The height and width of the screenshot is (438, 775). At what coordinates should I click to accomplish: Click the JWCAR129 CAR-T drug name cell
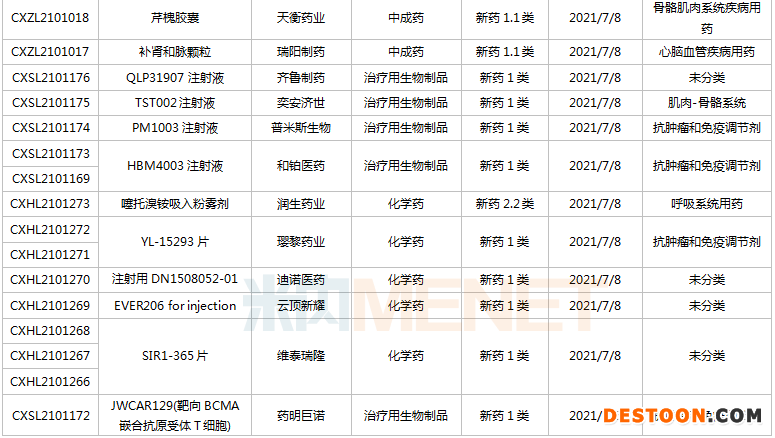coord(175,416)
